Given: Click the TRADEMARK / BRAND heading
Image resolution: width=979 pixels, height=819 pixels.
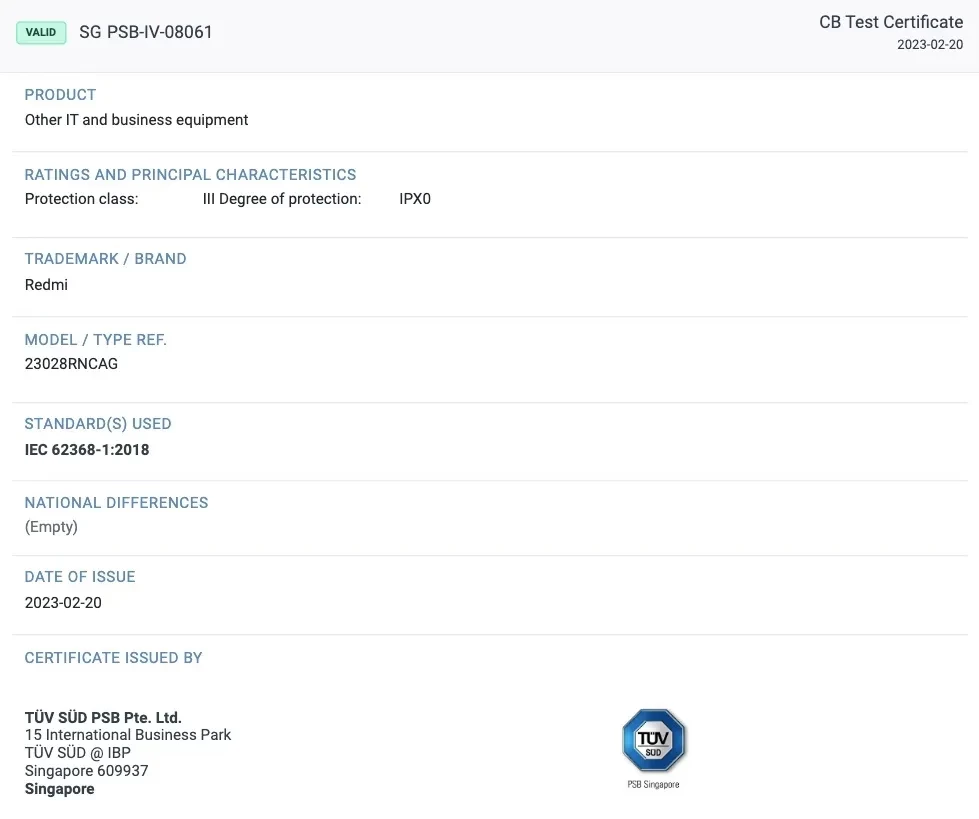Looking at the screenshot, I should [105, 259].
